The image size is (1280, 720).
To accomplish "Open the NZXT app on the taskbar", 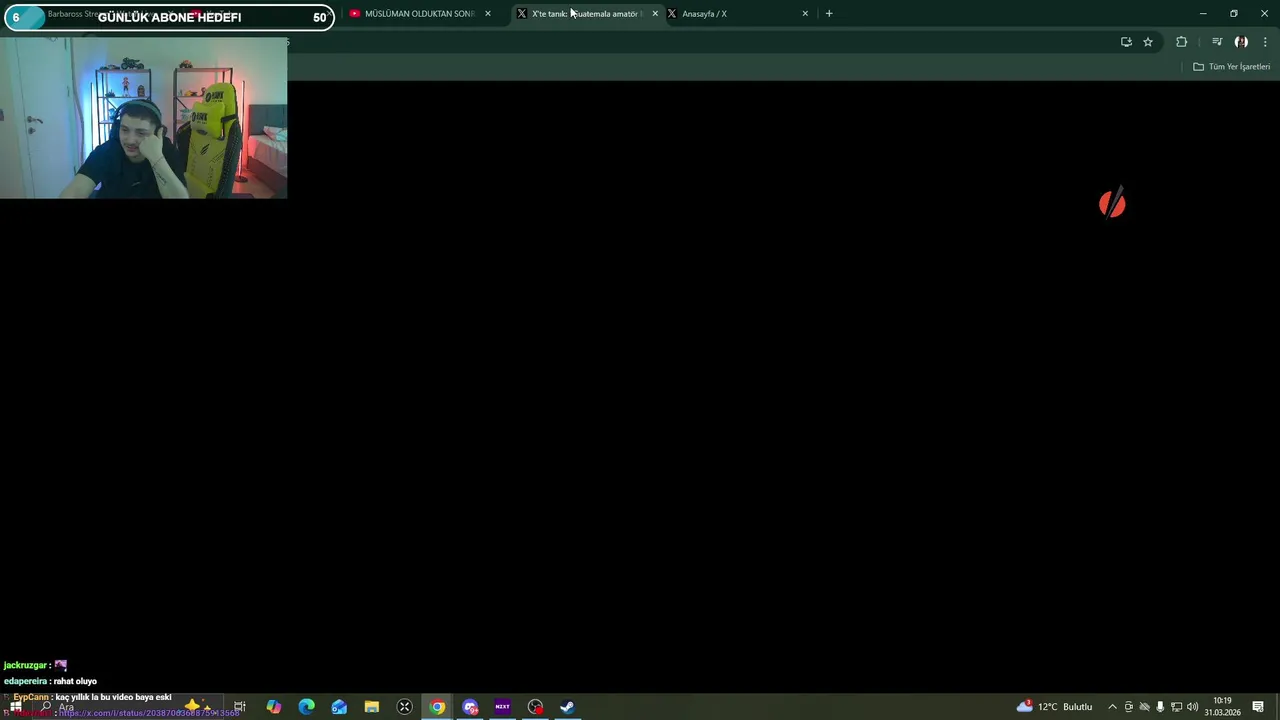I will [x=502, y=707].
